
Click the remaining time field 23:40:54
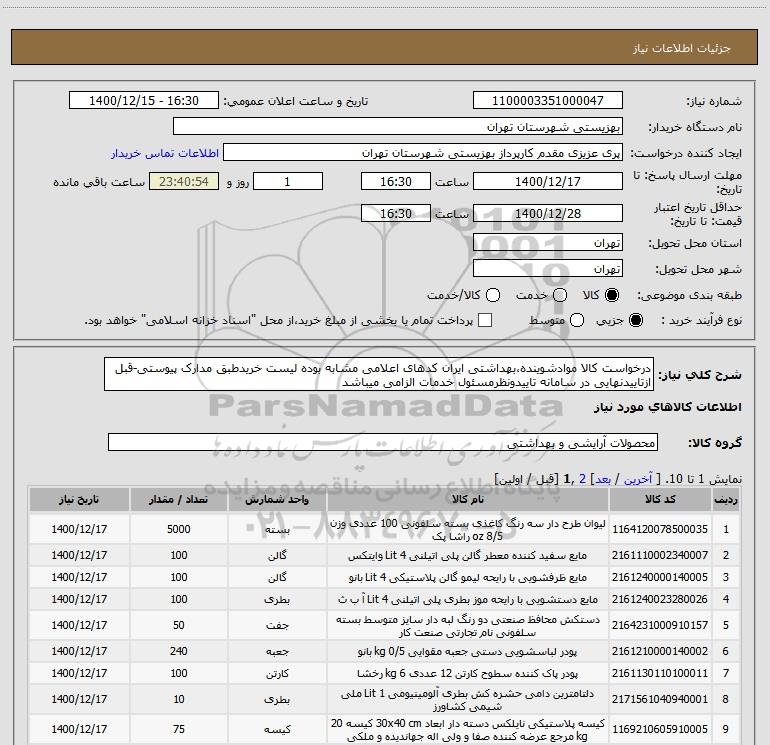[184, 181]
